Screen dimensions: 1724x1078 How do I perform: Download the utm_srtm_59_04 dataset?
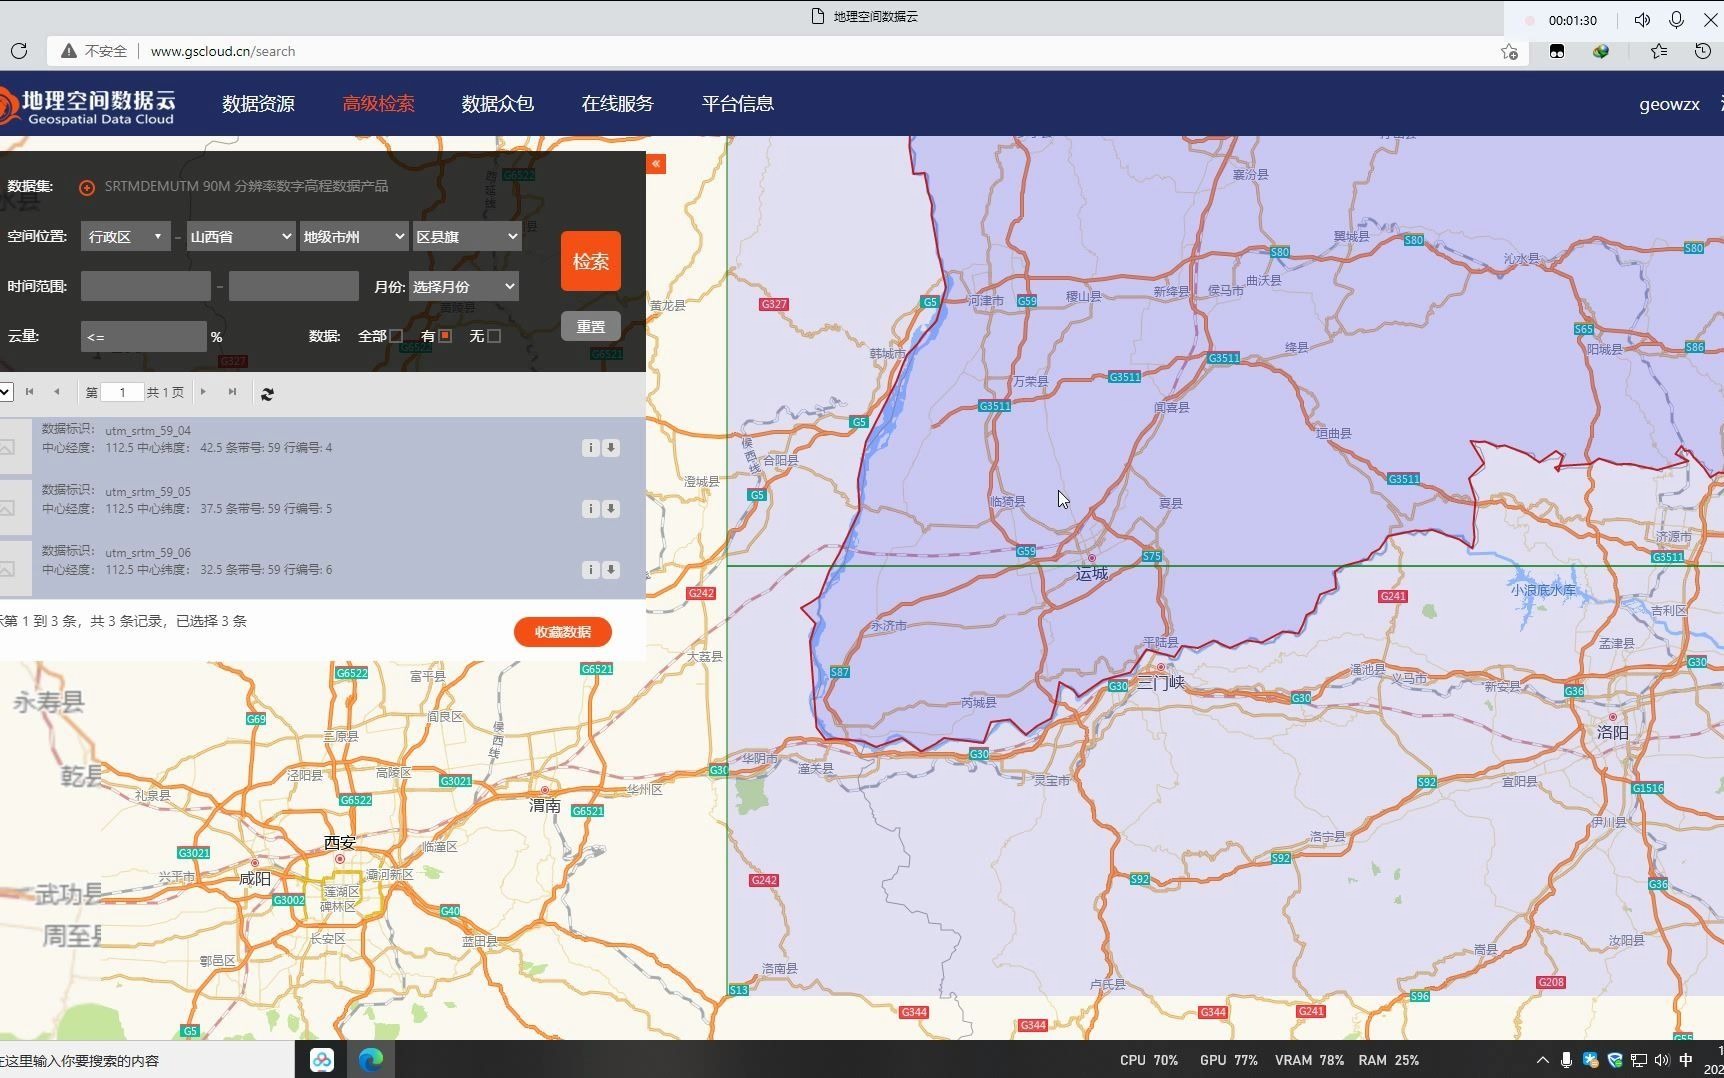pyautogui.click(x=611, y=447)
